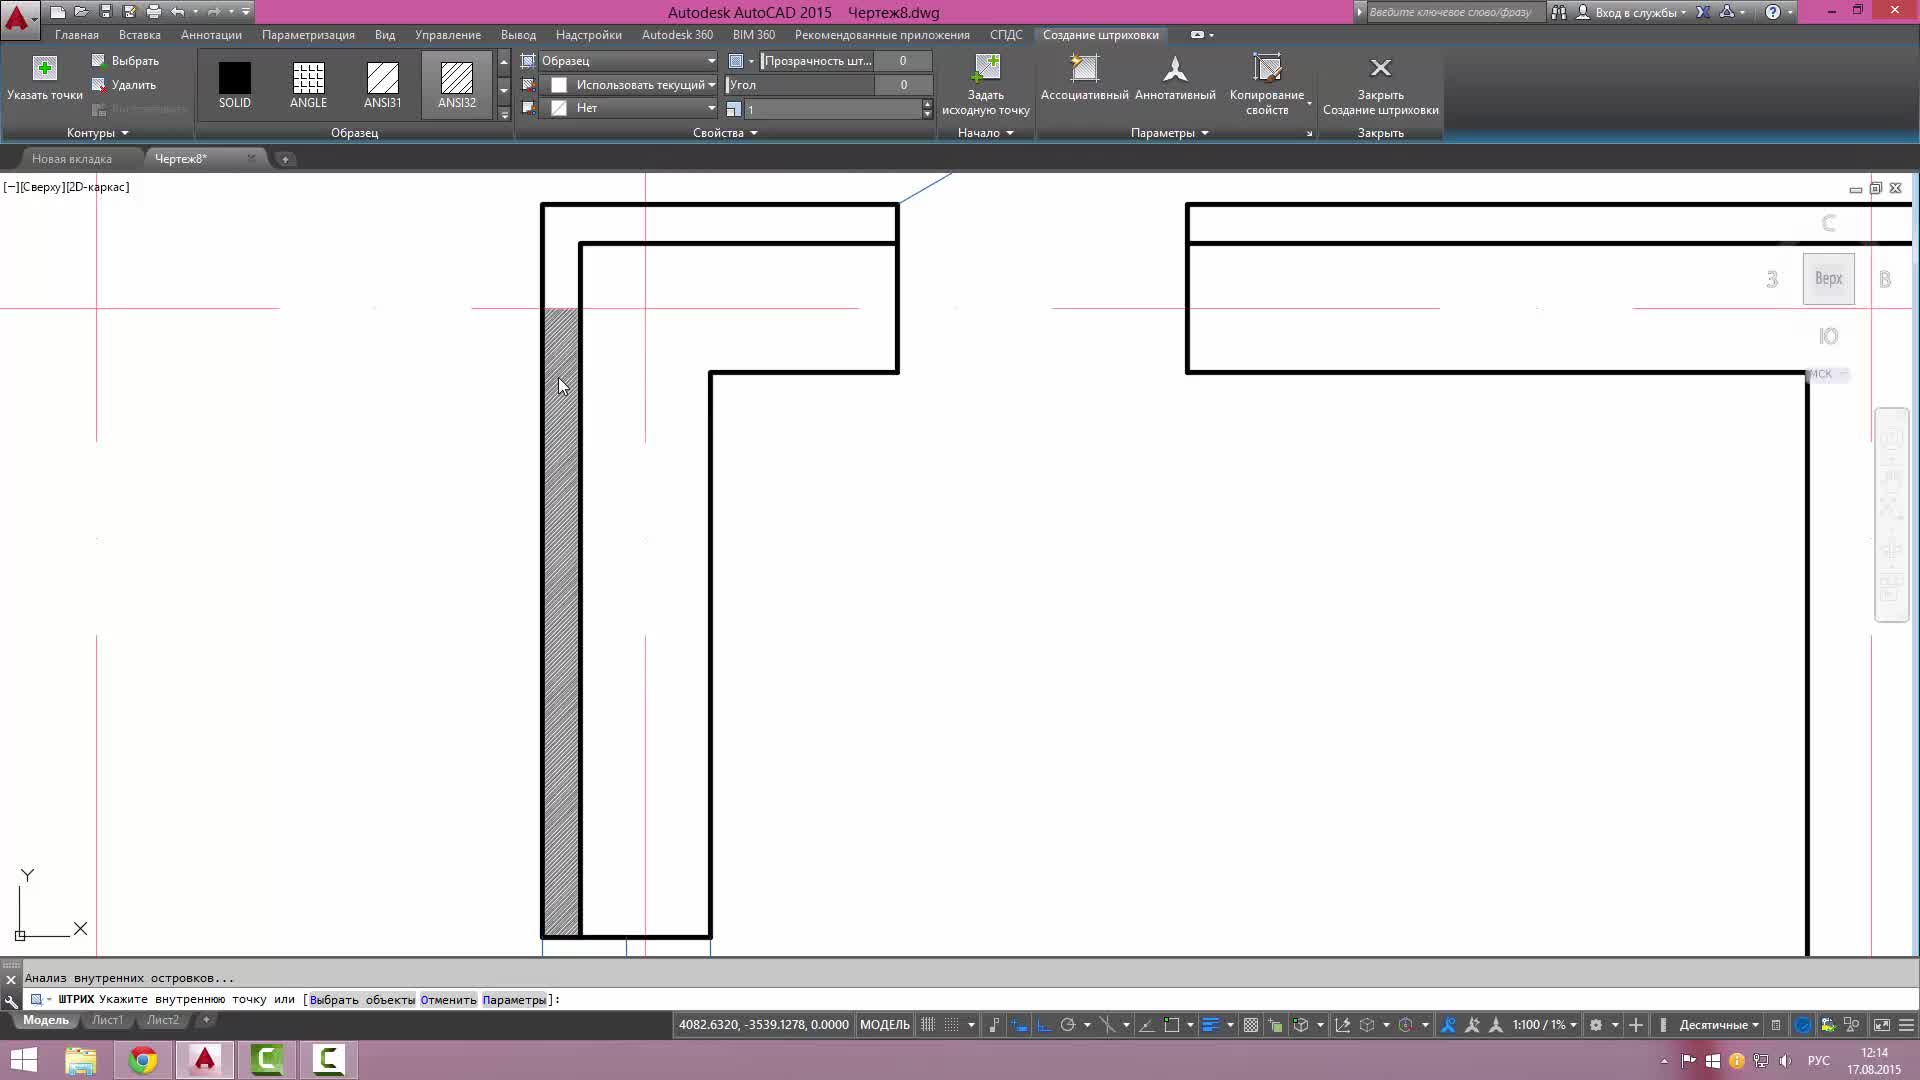Click the selection filtering gizmo icon in status bar
This screenshot has width=1920, height=1080.
click(1367, 1025)
